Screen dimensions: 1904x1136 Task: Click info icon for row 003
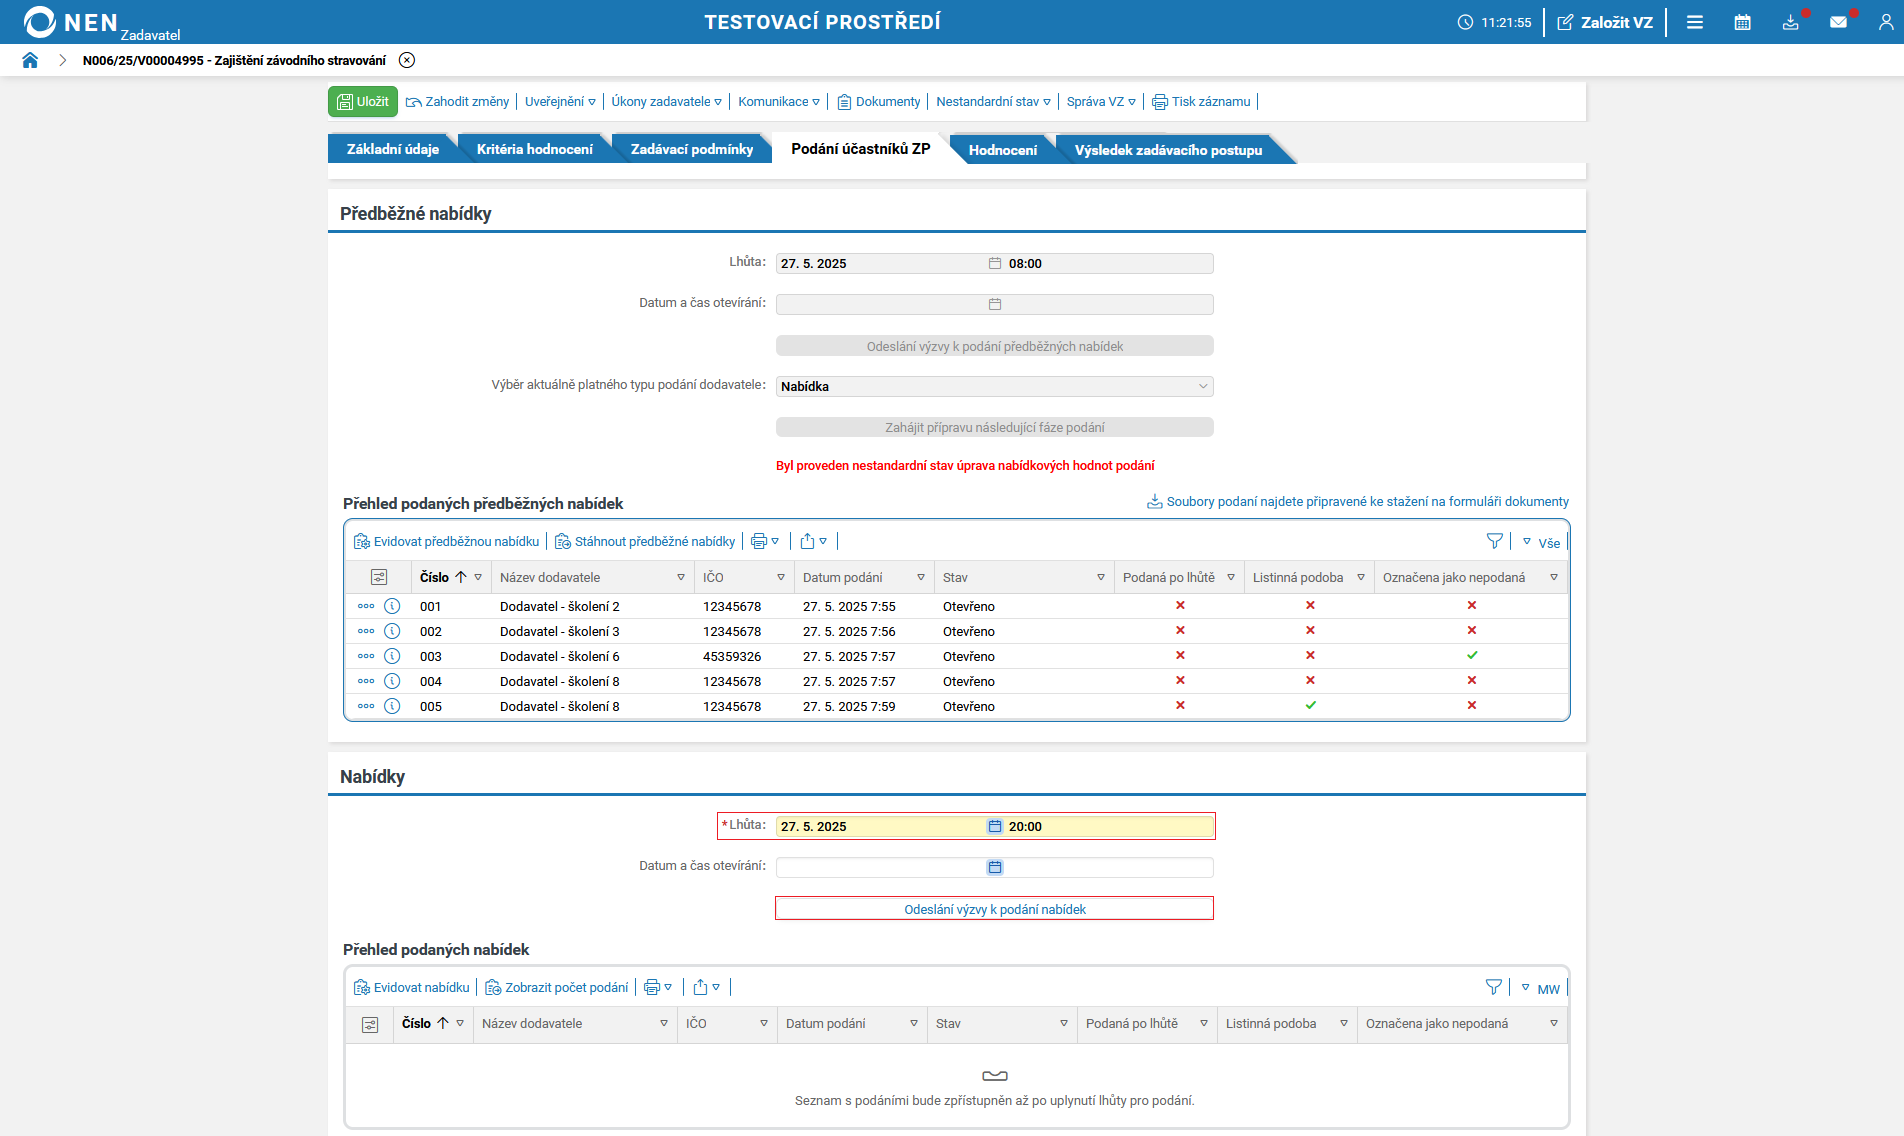pos(392,656)
